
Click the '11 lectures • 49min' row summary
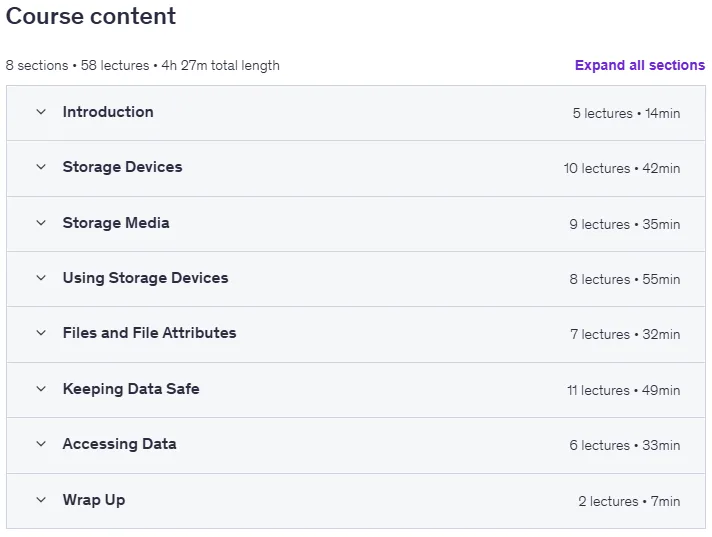coord(623,390)
